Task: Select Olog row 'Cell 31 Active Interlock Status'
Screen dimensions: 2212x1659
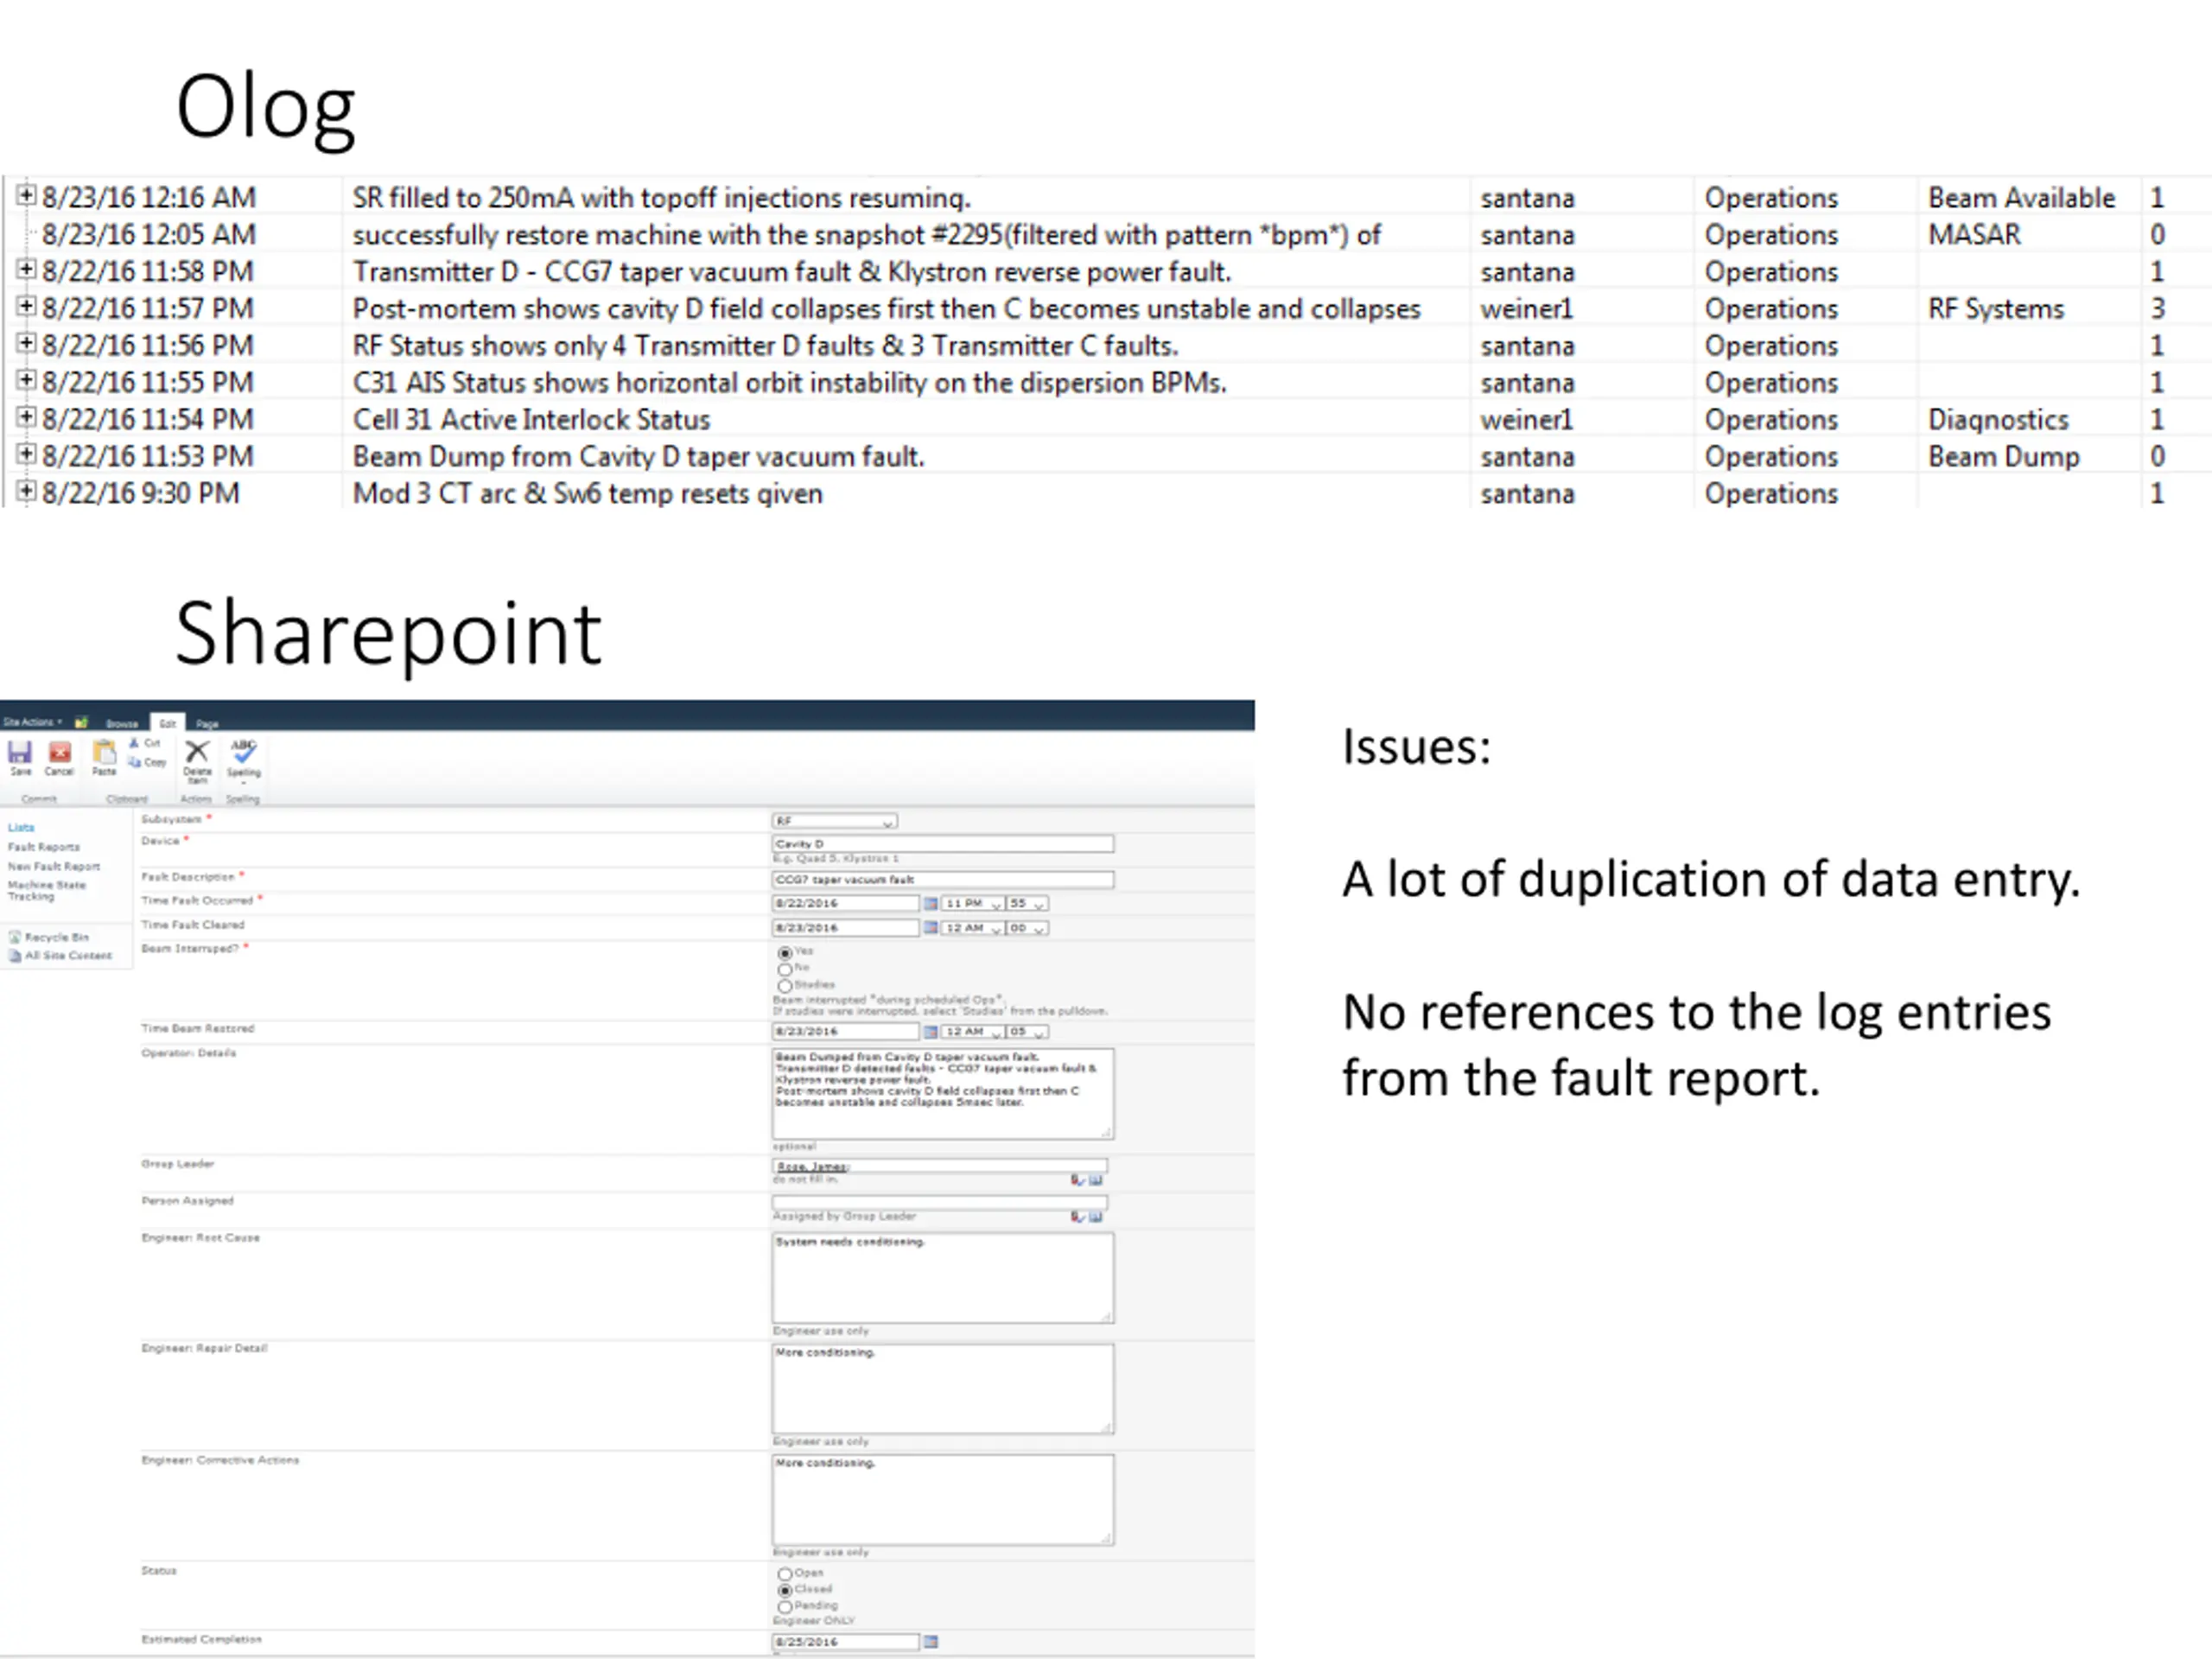Action: (531, 420)
